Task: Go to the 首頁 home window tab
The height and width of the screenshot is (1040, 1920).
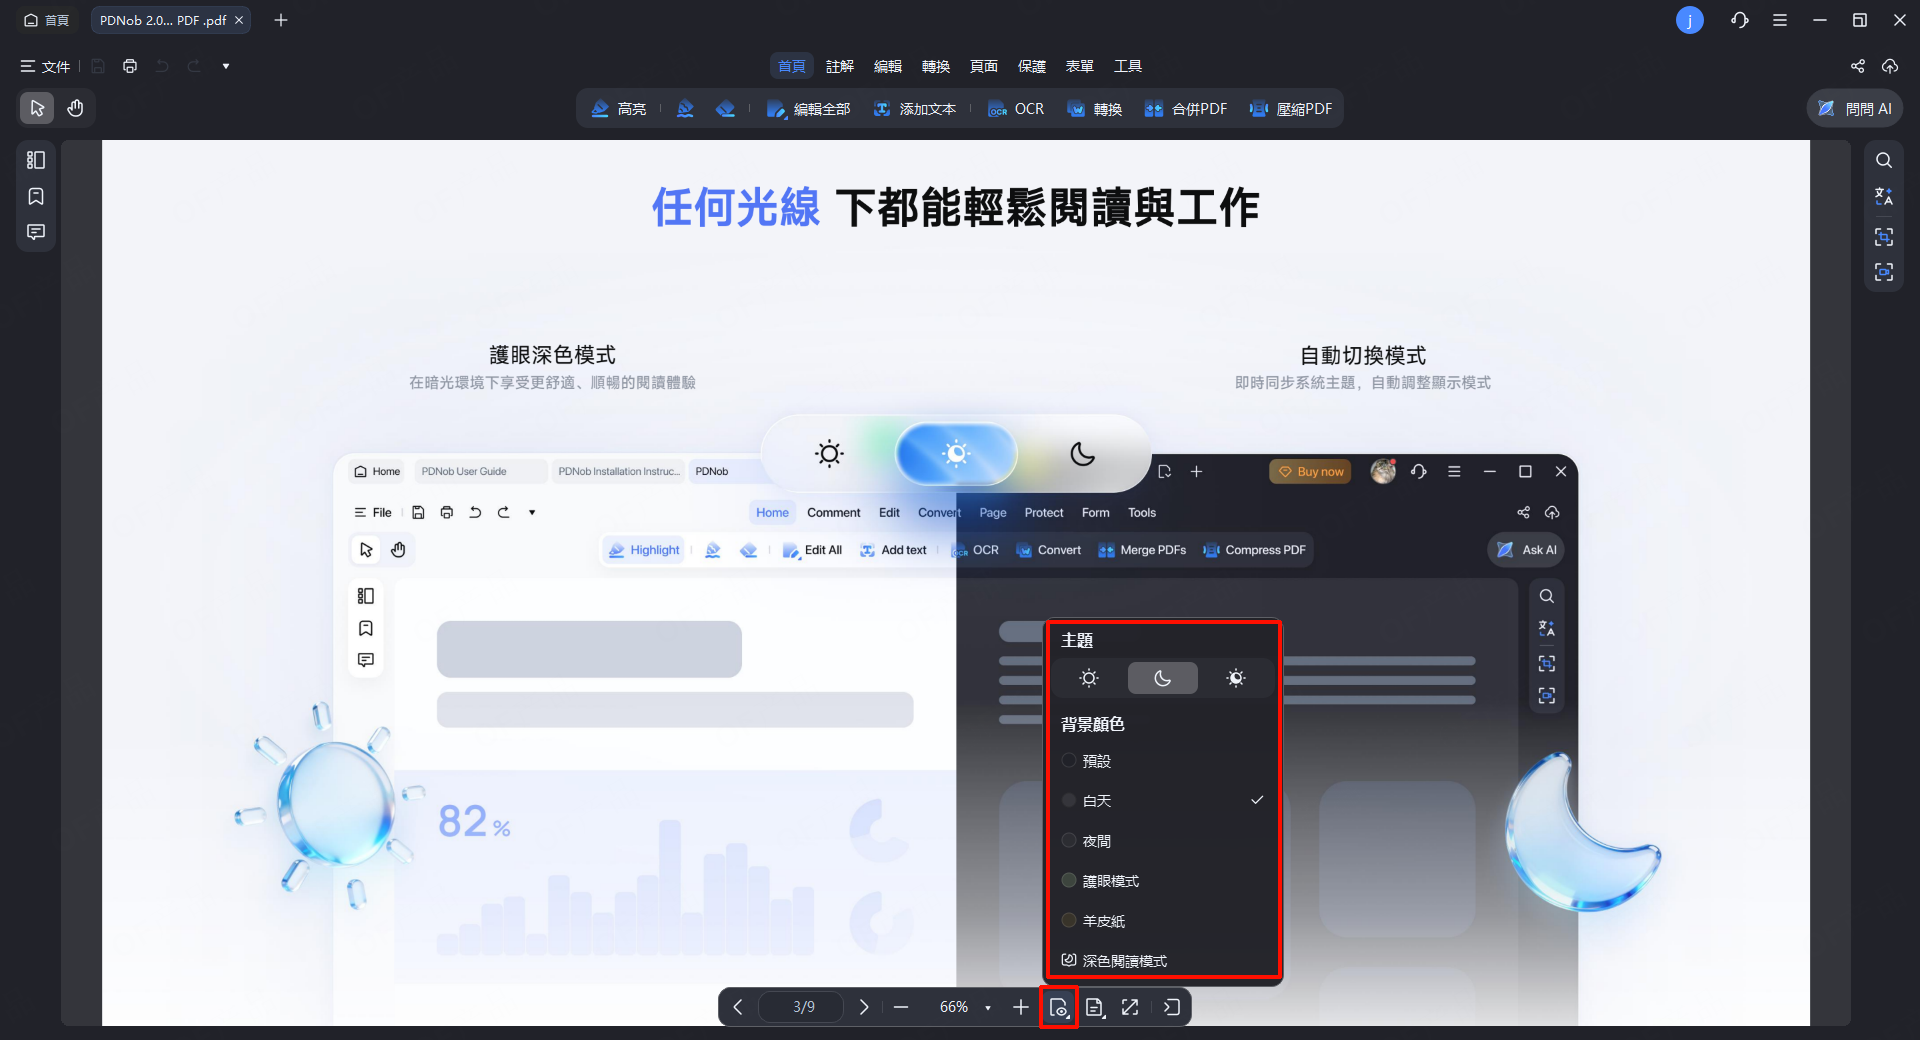Action: 47,20
